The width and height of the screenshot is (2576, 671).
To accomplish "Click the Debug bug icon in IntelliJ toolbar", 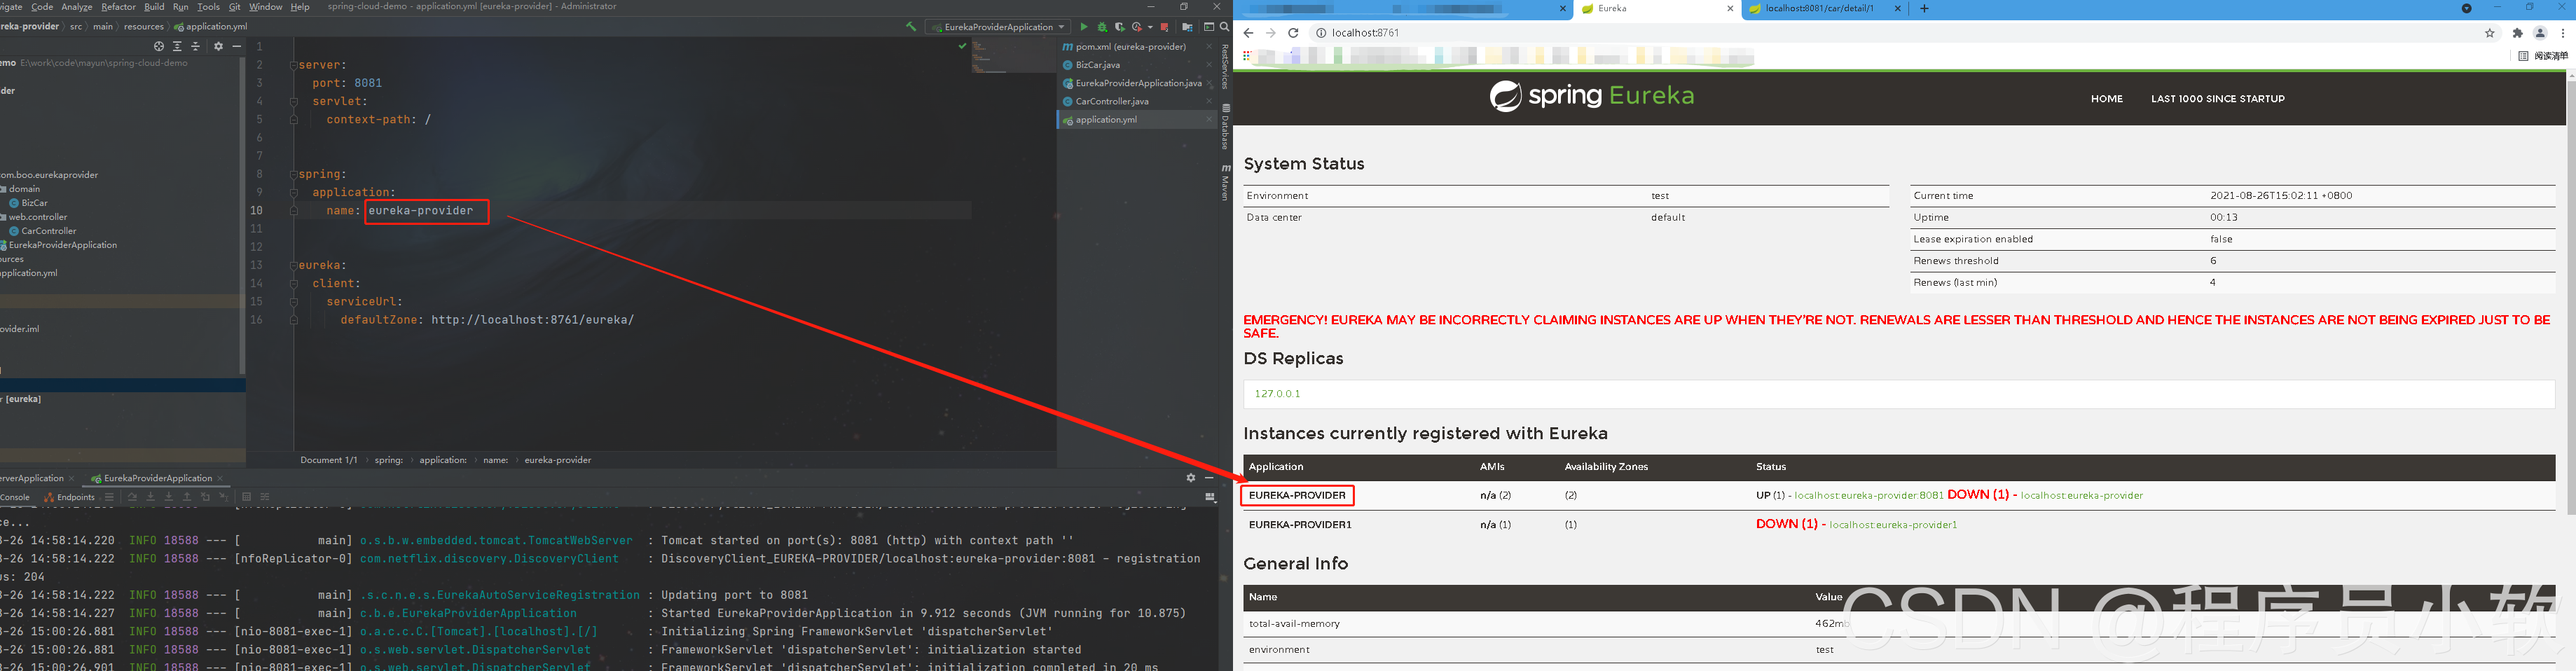I will point(1102,27).
